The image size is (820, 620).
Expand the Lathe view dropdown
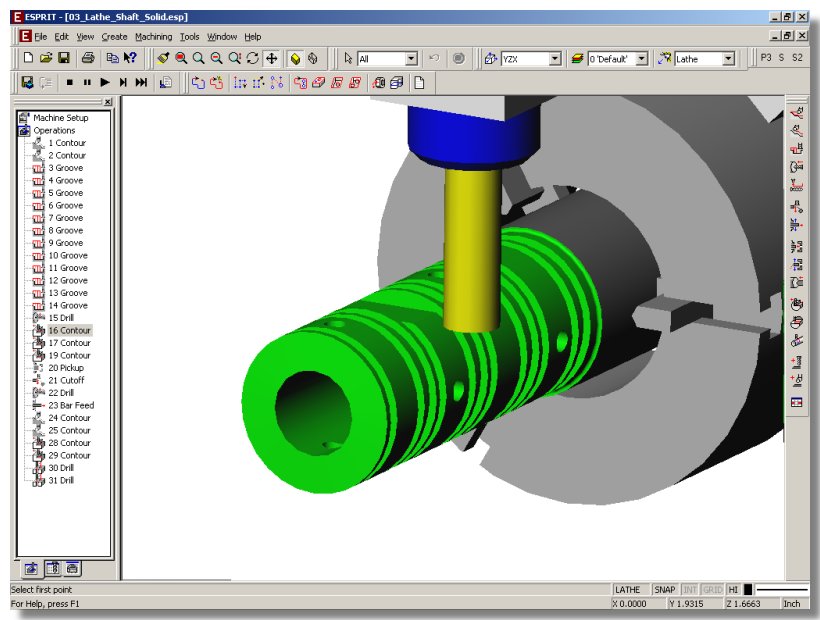click(x=728, y=59)
